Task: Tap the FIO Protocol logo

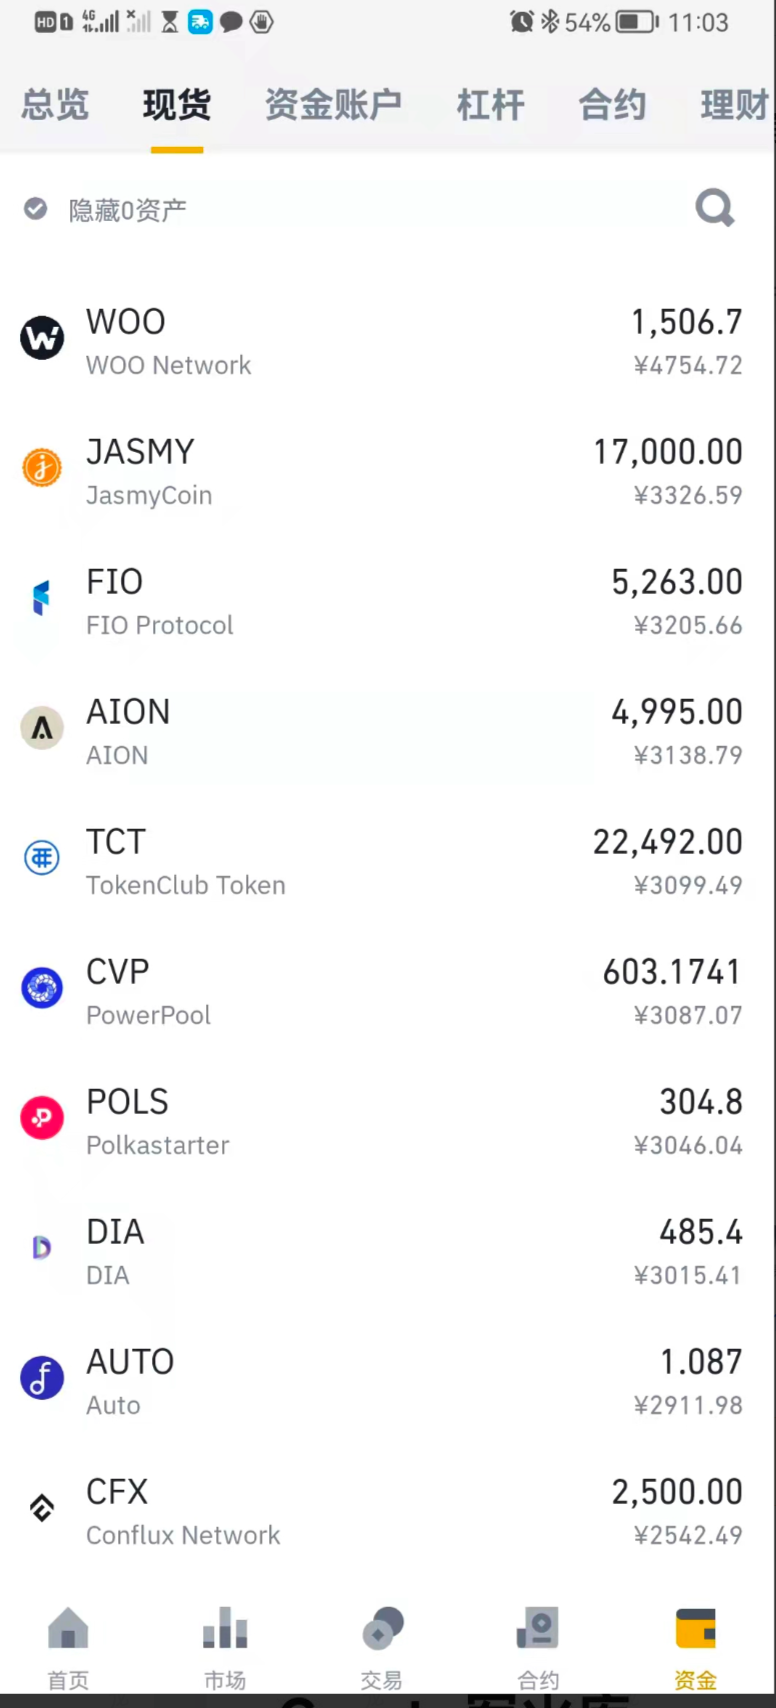Action: click(x=42, y=598)
